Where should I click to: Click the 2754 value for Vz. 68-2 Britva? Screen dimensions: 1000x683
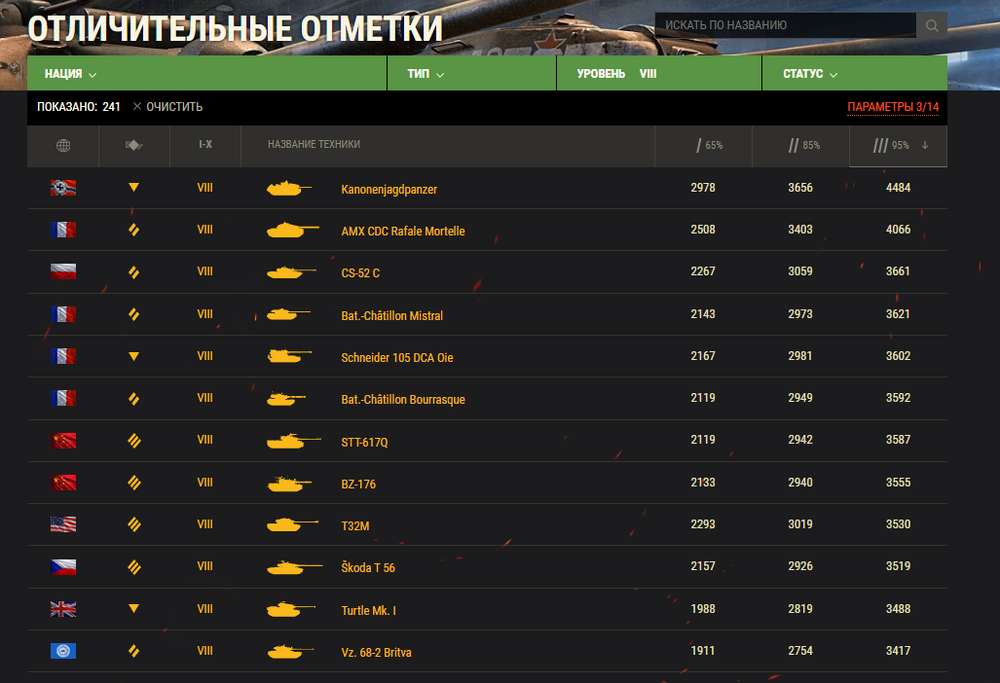[x=800, y=651]
